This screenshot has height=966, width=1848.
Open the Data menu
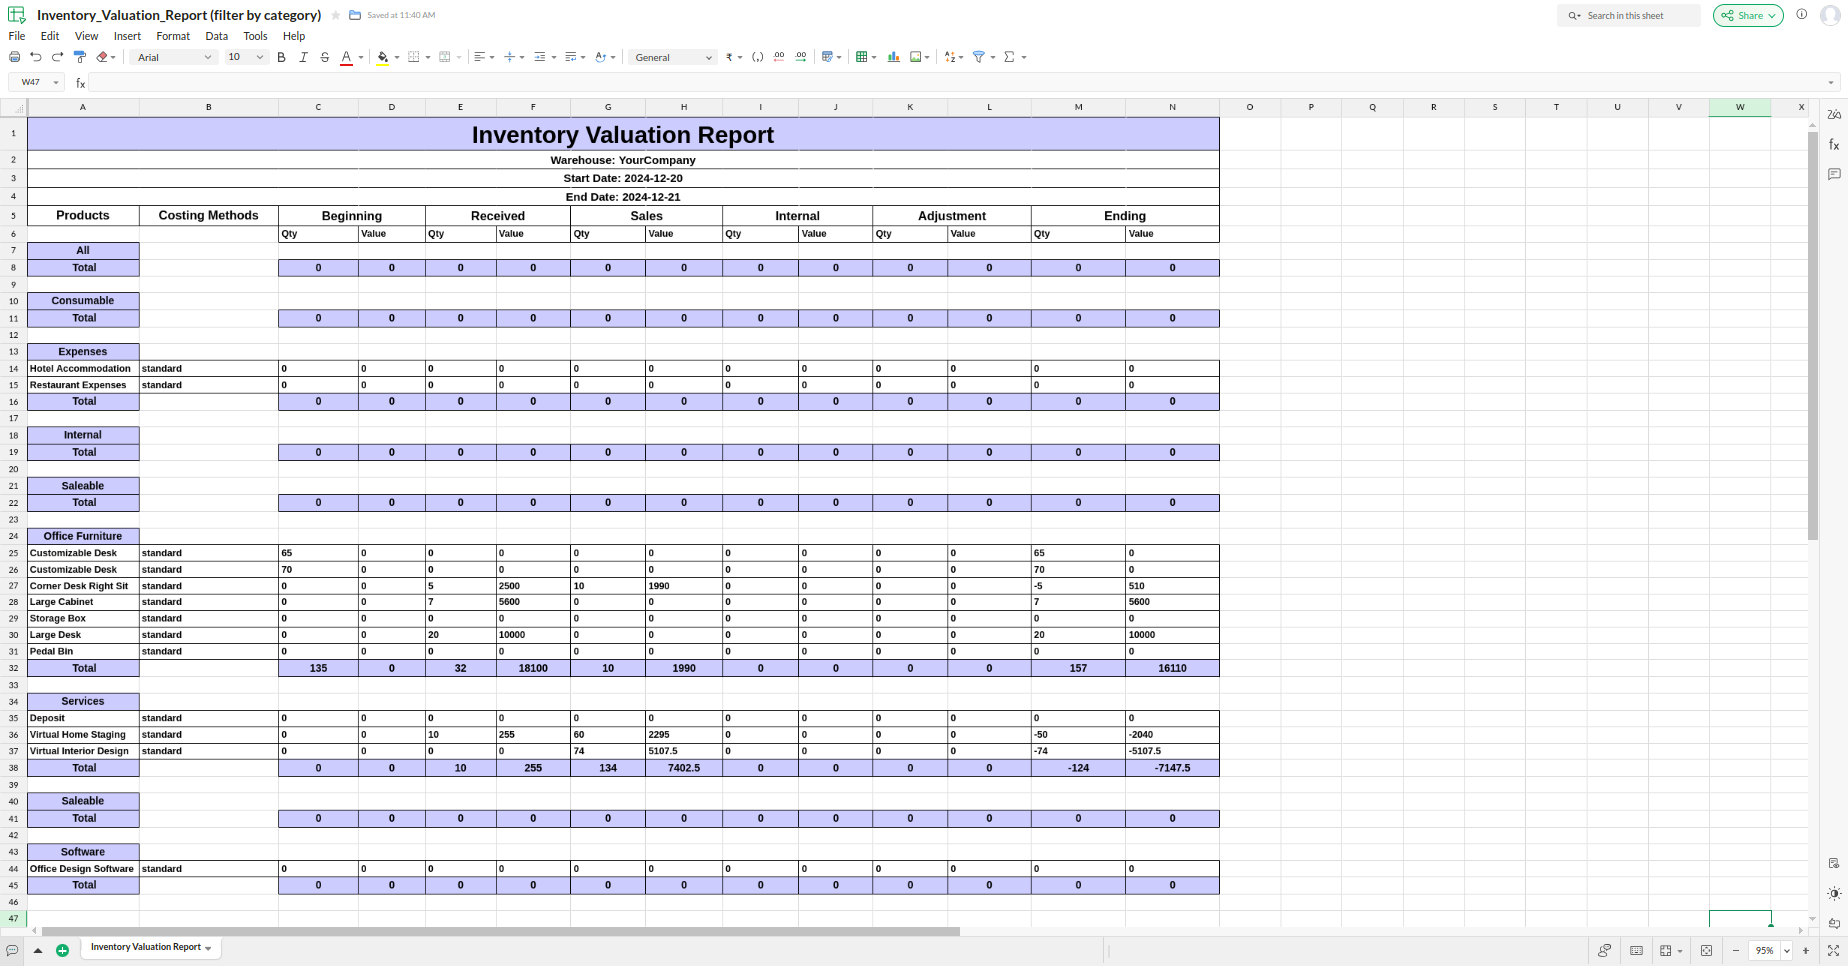coord(217,36)
